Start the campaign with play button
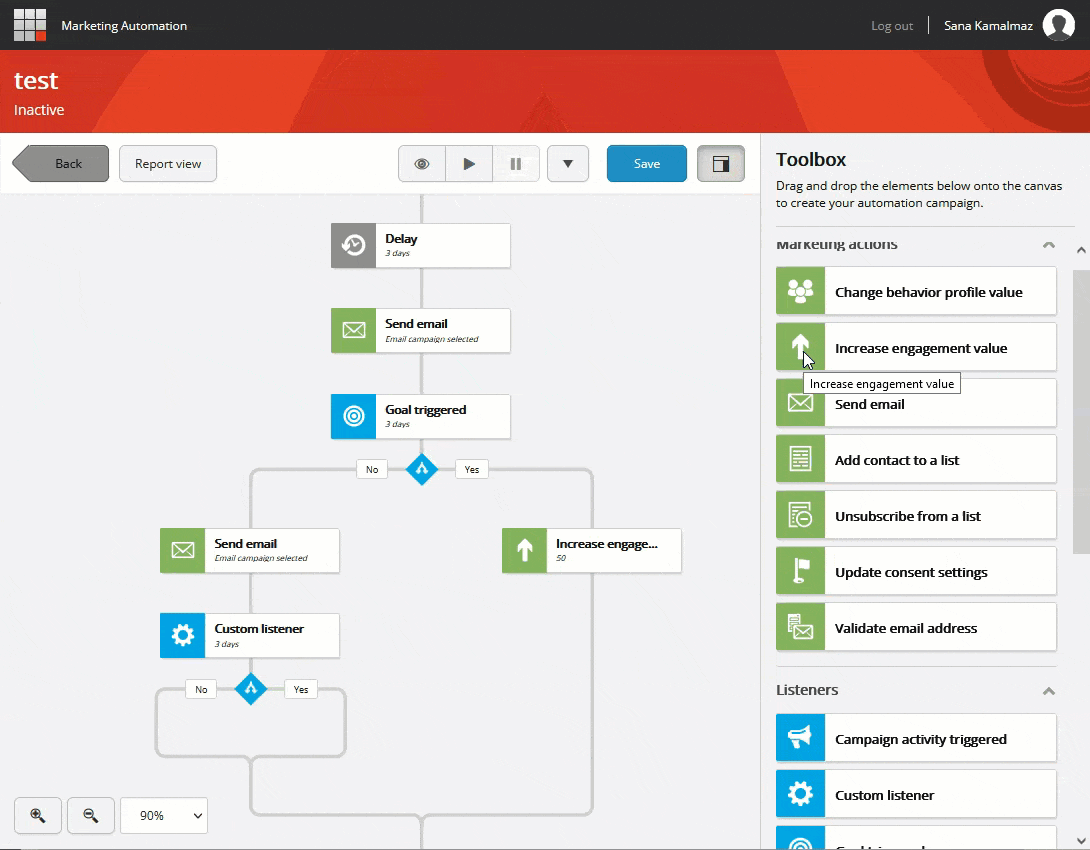This screenshot has width=1090, height=850. point(469,164)
